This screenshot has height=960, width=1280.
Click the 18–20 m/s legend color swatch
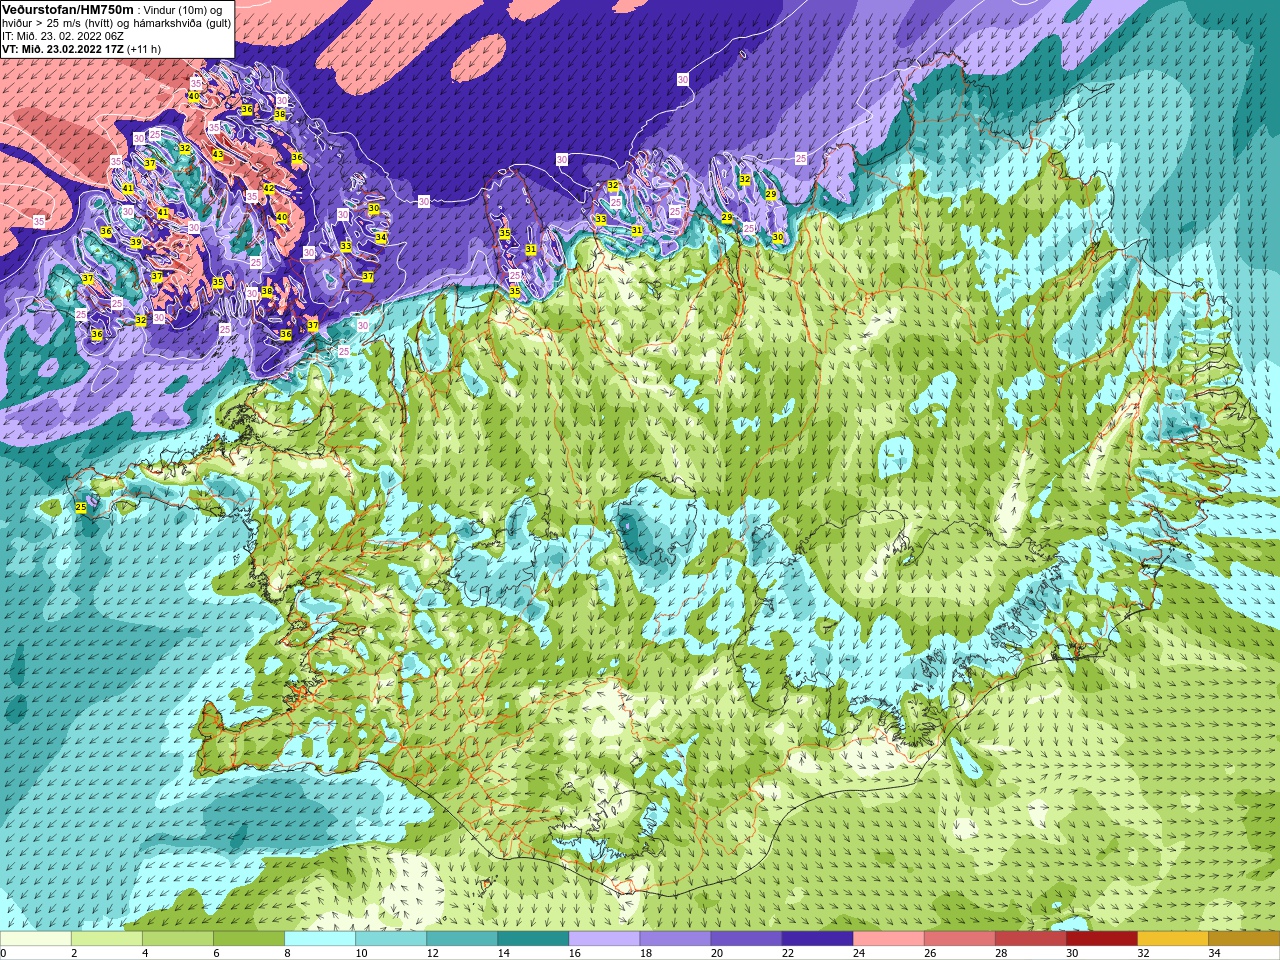click(x=675, y=939)
